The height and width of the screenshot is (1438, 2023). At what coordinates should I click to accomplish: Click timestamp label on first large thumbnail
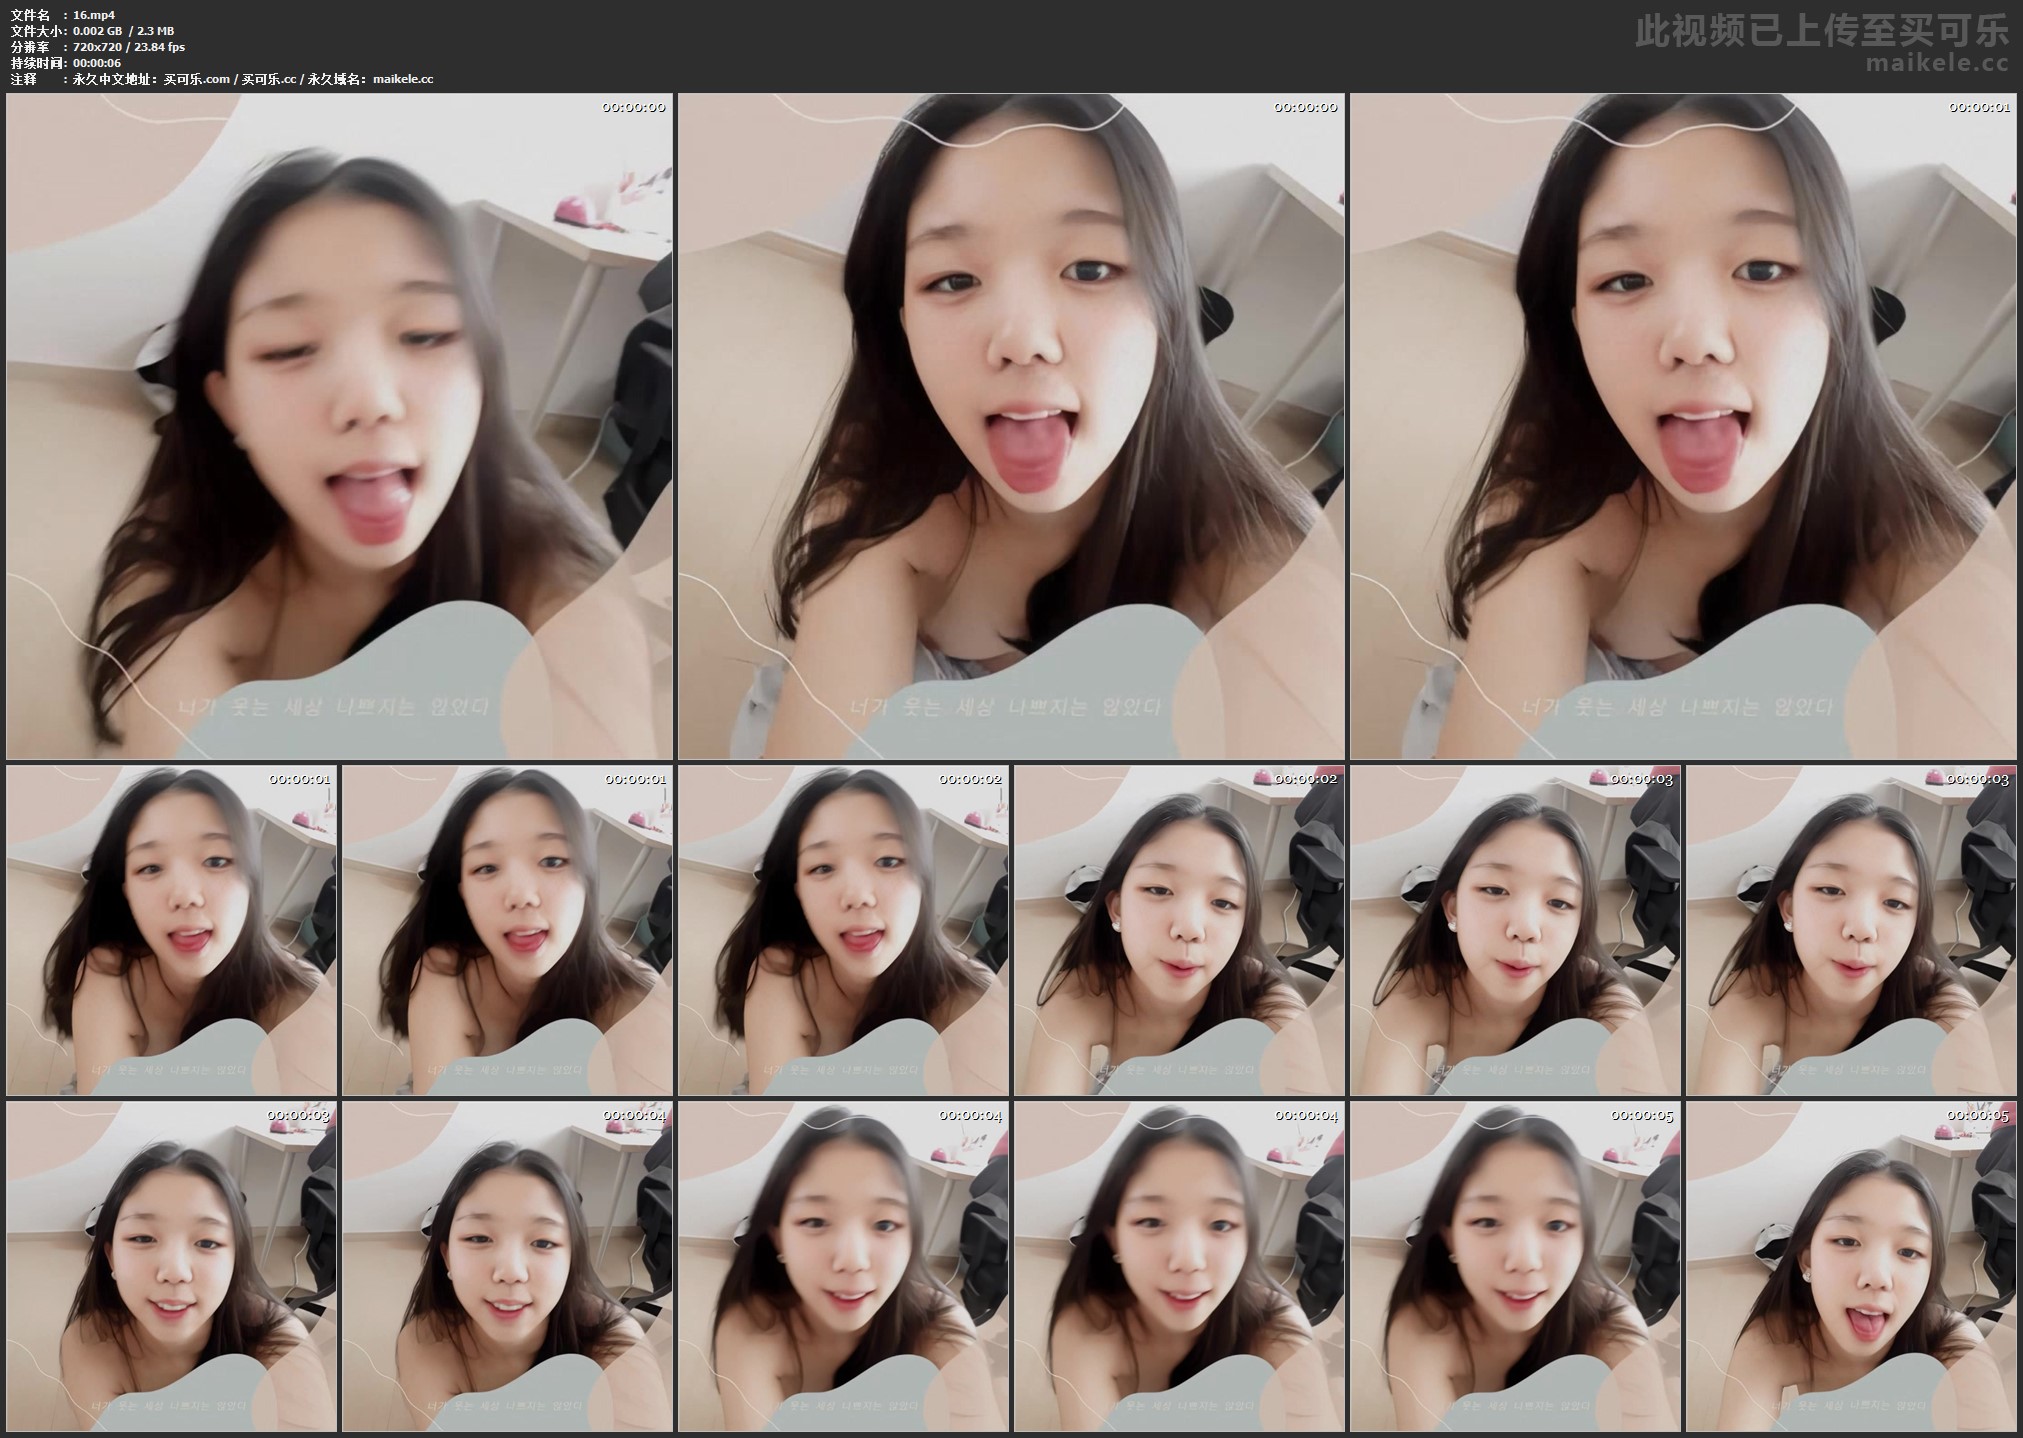click(633, 107)
